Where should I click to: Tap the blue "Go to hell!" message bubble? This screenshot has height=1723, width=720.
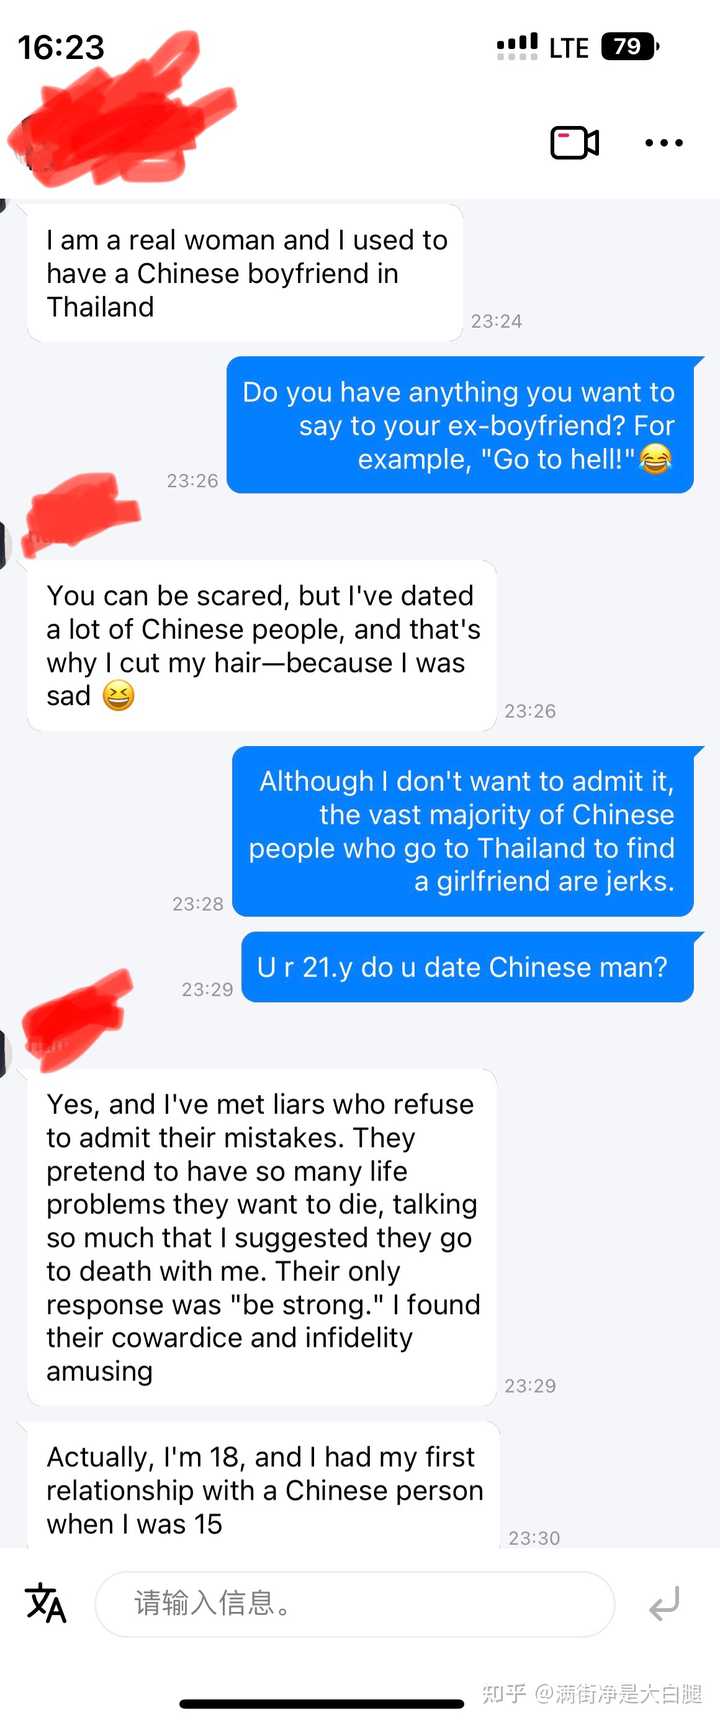pos(460,425)
